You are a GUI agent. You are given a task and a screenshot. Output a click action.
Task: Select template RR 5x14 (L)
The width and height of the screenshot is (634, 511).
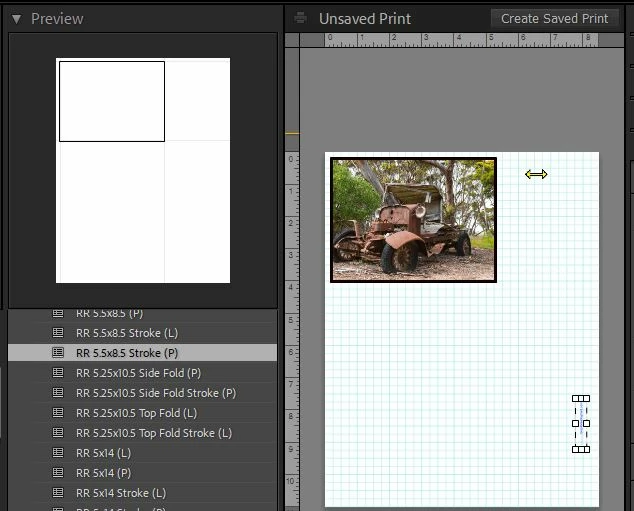pyautogui.click(x=142, y=453)
